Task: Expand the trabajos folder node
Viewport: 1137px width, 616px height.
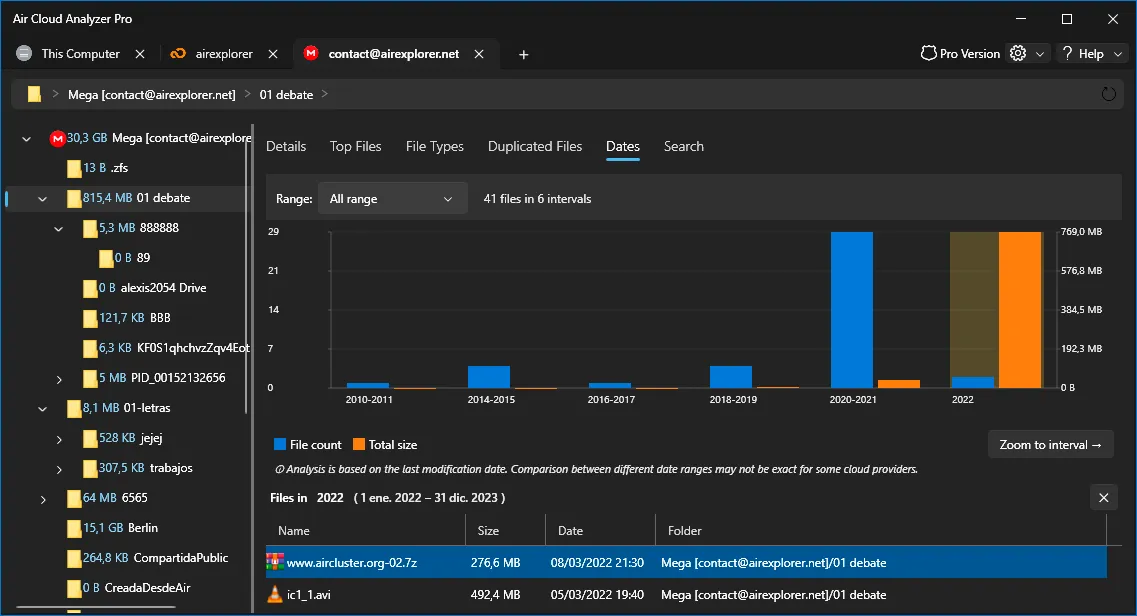Action: [59, 469]
